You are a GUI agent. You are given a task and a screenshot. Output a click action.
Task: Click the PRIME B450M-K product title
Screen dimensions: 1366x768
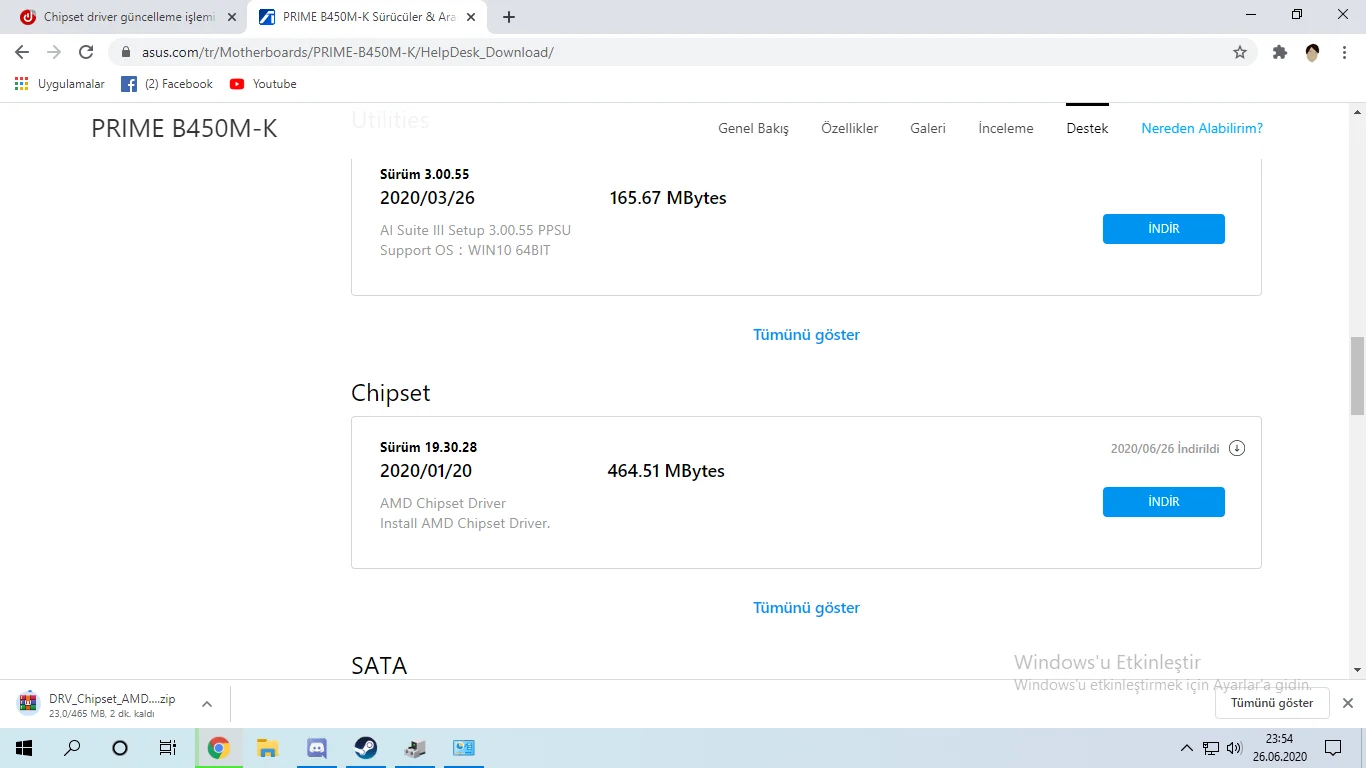tap(184, 128)
